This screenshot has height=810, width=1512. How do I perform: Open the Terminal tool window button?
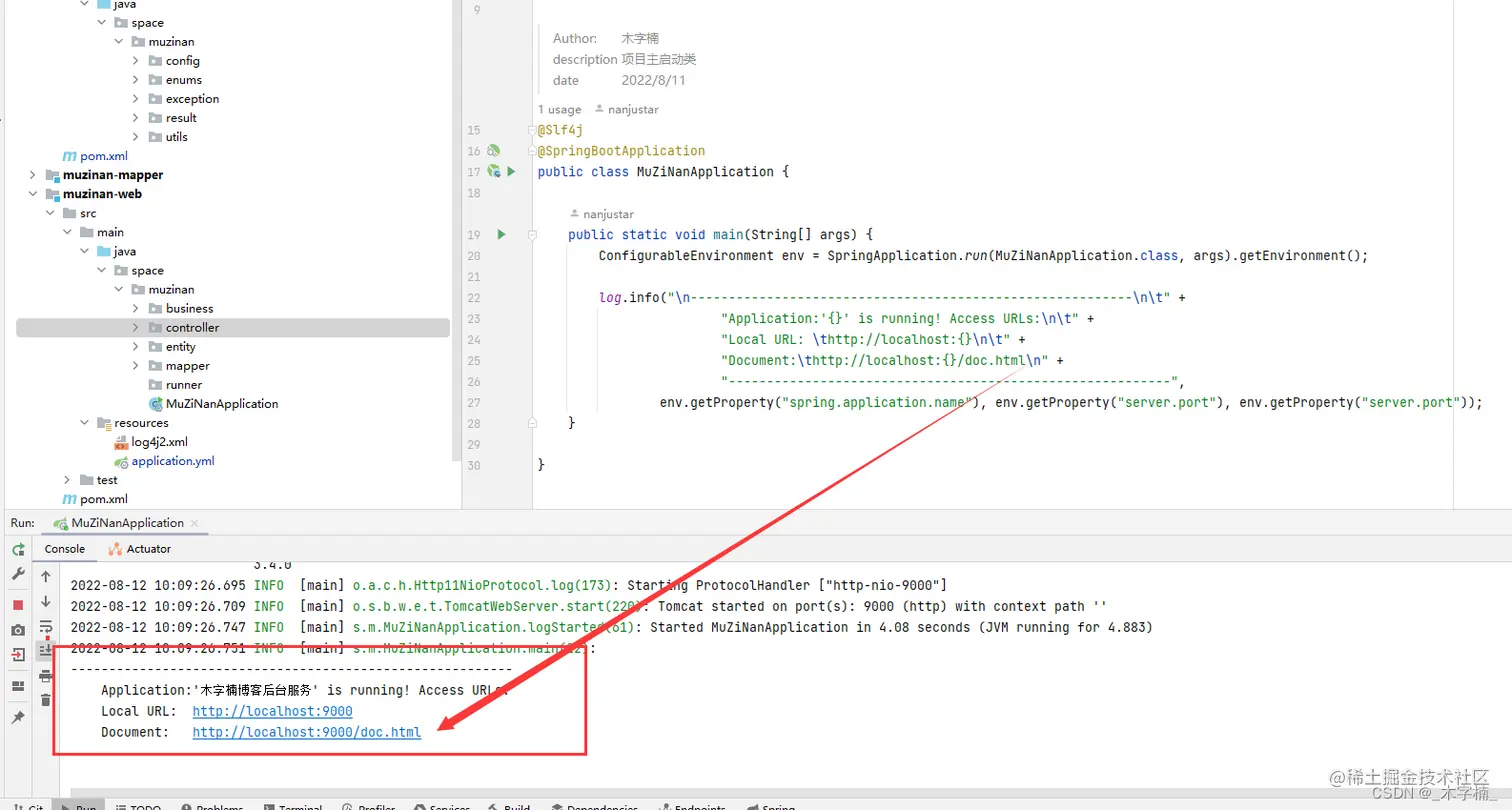coord(292,806)
